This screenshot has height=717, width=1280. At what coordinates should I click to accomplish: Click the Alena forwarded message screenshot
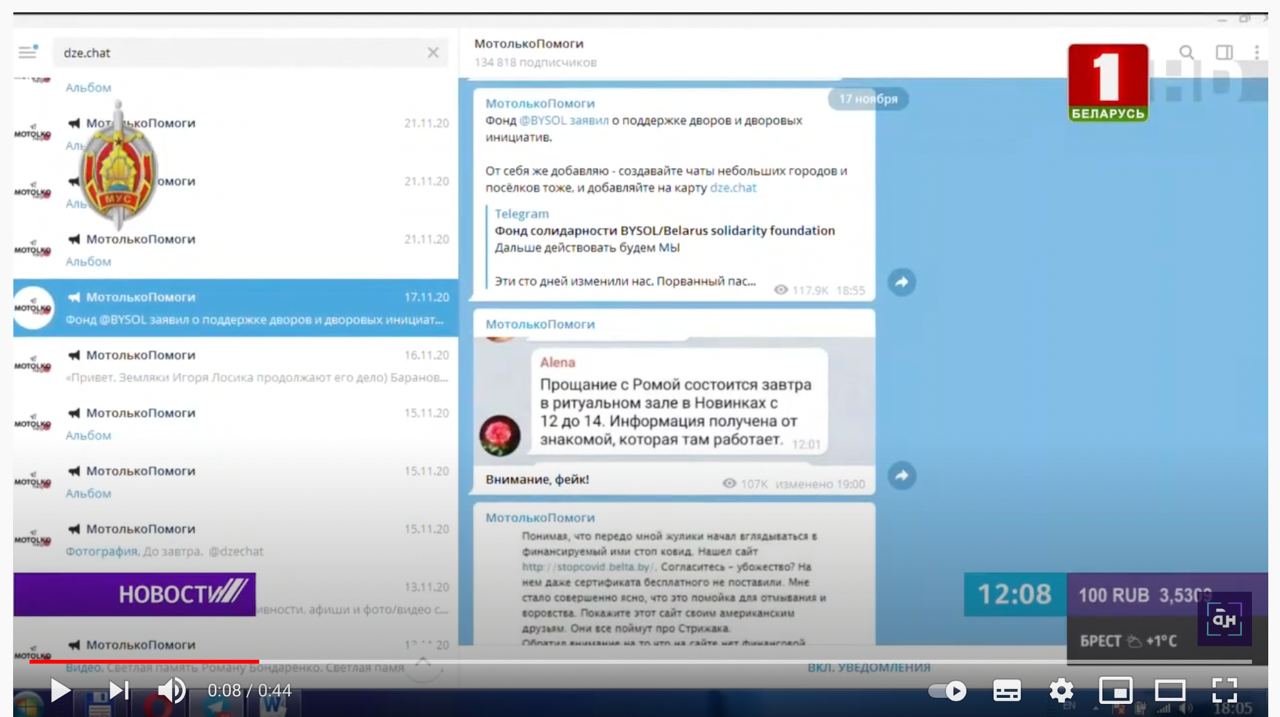(673, 402)
